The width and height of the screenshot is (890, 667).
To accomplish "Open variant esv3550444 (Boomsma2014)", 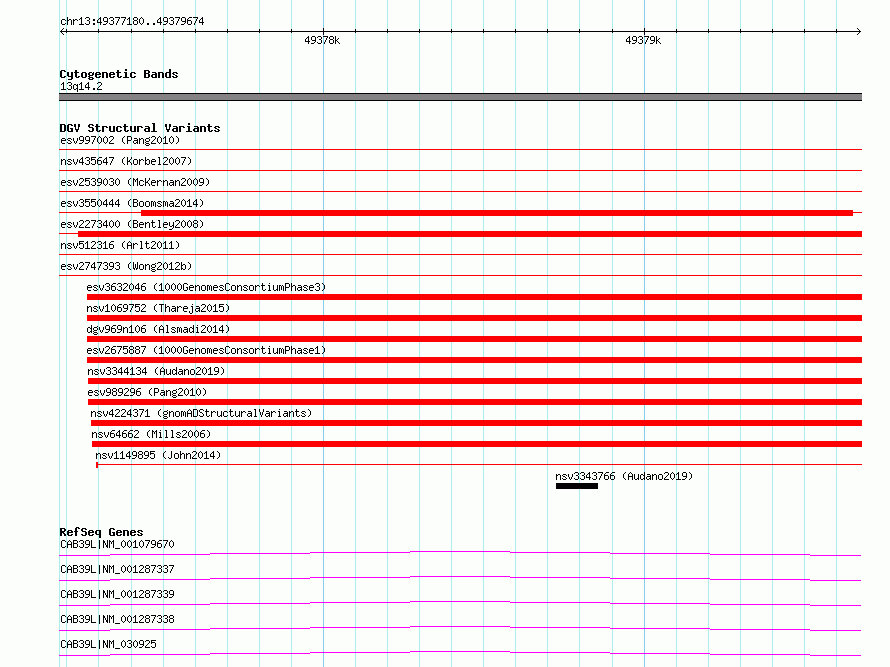I will (x=132, y=203).
